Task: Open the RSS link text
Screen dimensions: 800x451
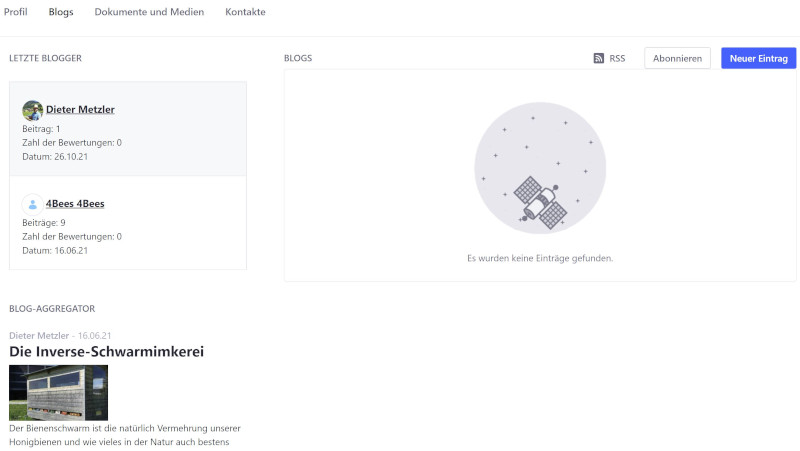Action: [x=617, y=58]
